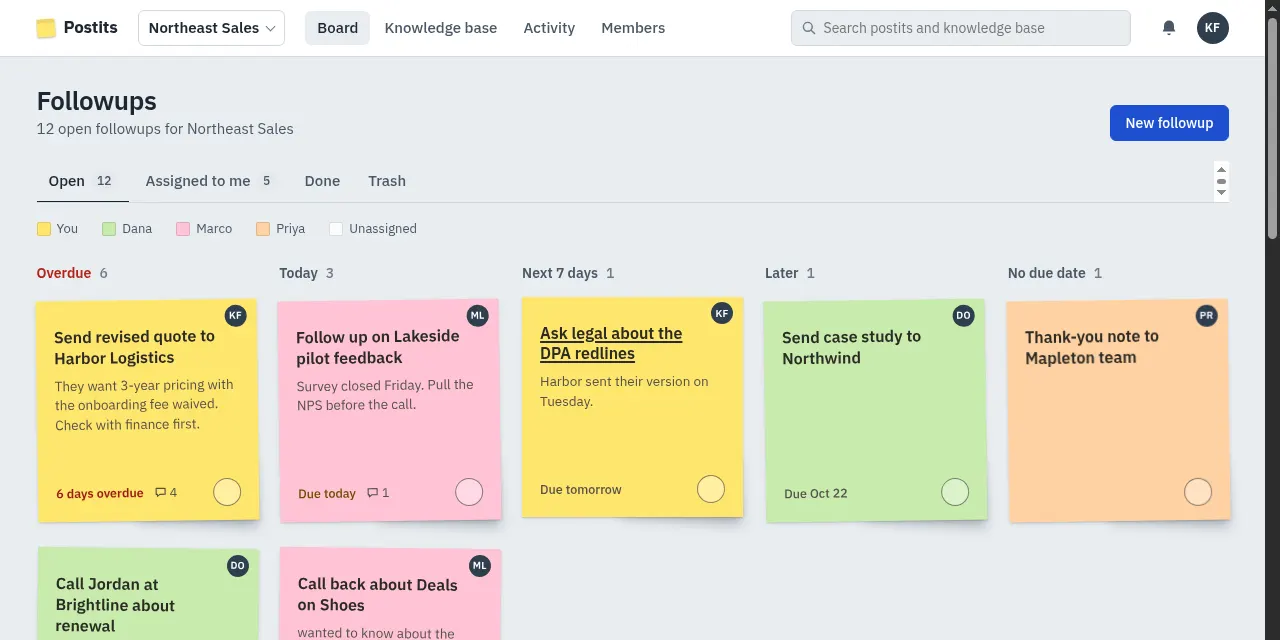Screen dimensions: 1280x640
Task: Click the page vertical scrollbar thumb
Action: tap(1272, 126)
